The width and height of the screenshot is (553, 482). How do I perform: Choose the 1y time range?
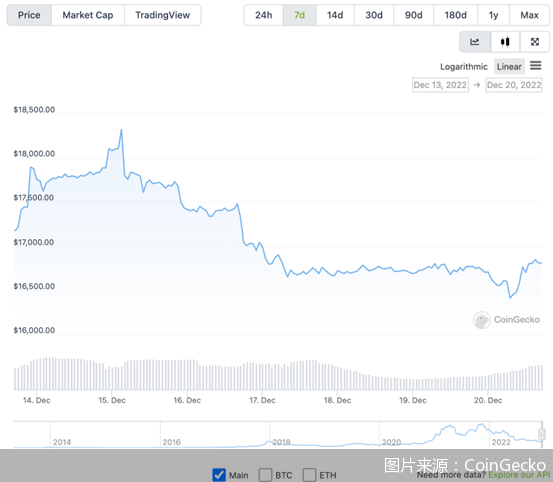(x=493, y=15)
